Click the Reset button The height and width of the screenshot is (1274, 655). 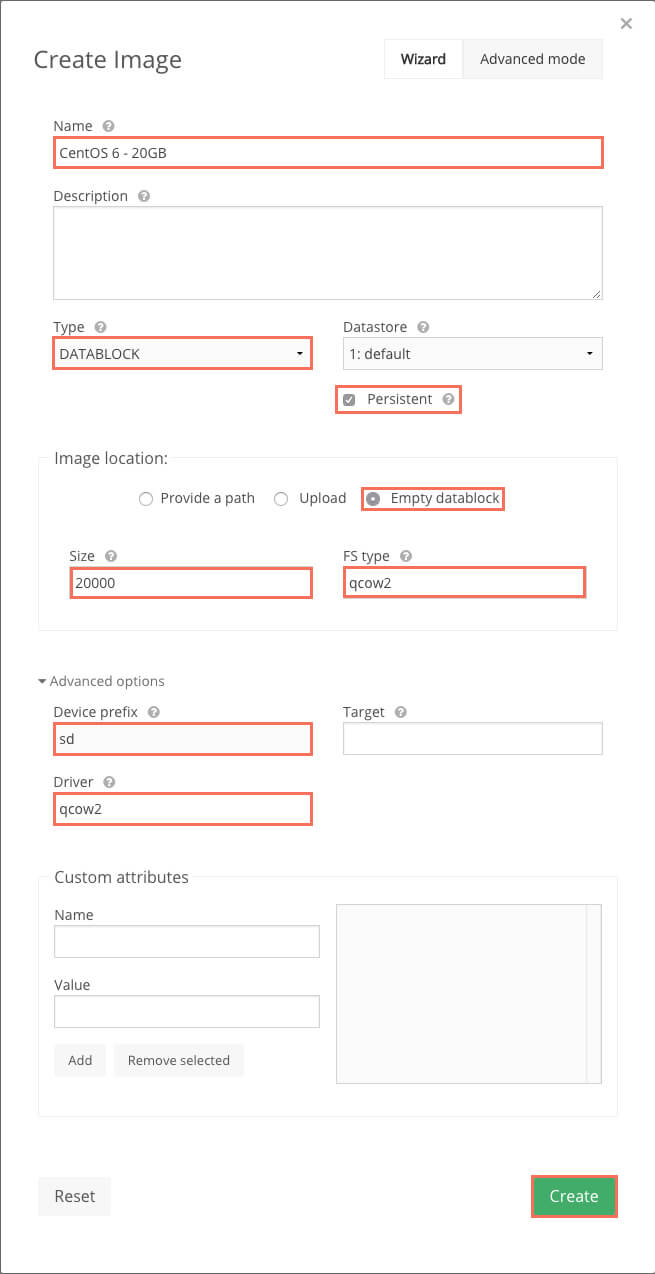[75, 1196]
